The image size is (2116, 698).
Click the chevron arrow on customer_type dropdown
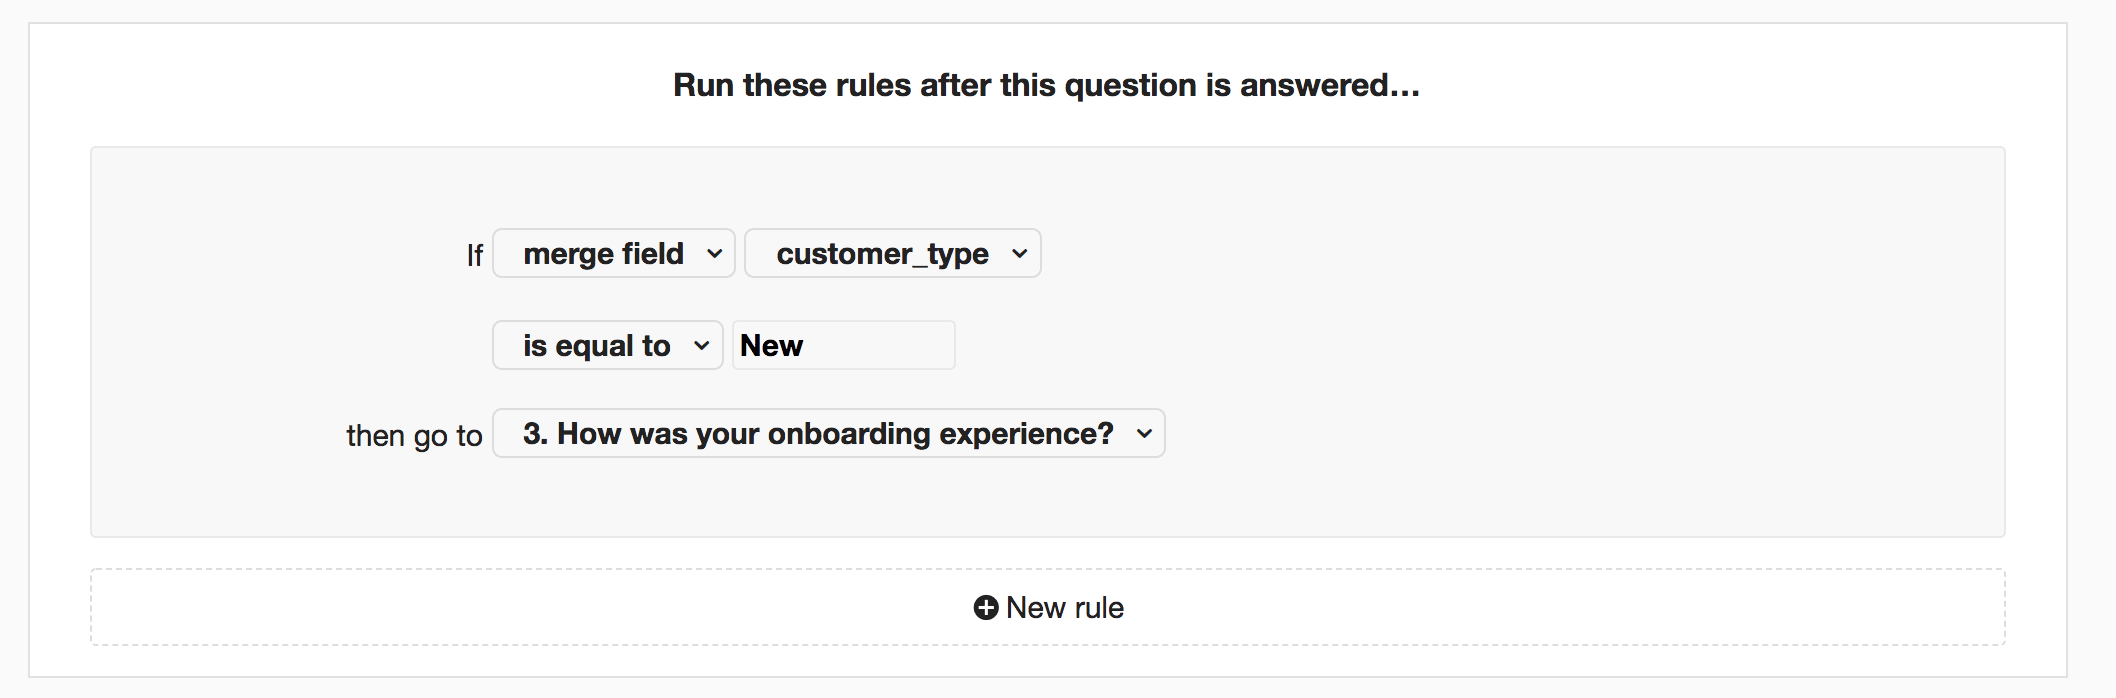1019,254
